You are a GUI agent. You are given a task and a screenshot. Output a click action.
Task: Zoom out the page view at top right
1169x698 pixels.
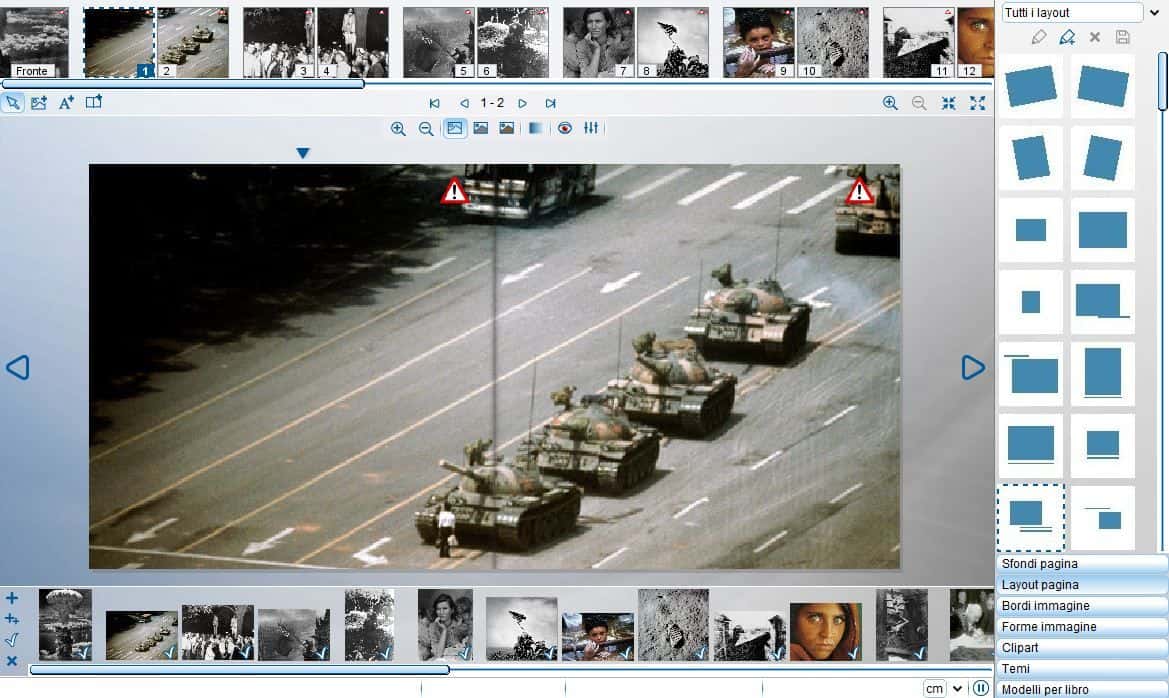click(919, 104)
